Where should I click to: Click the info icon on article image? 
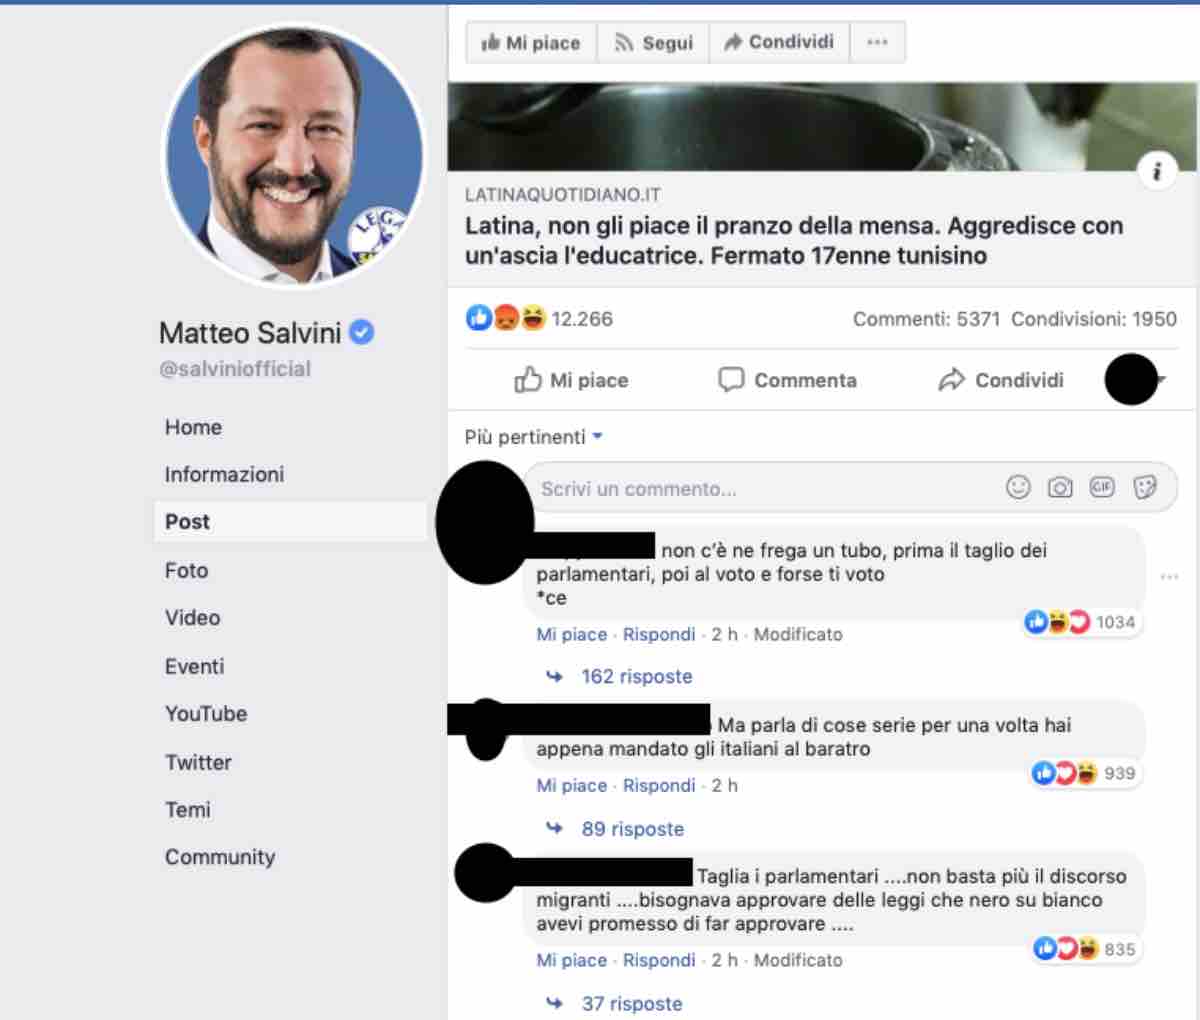[1157, 172]
